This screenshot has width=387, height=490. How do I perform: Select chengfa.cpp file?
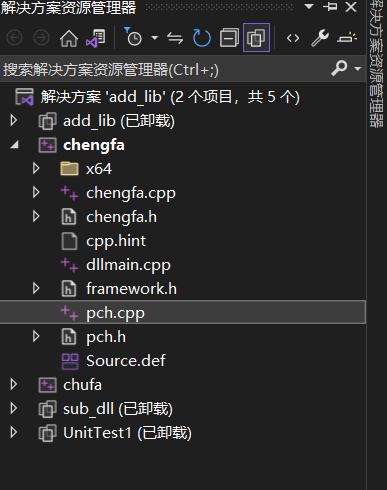(131, 194)
